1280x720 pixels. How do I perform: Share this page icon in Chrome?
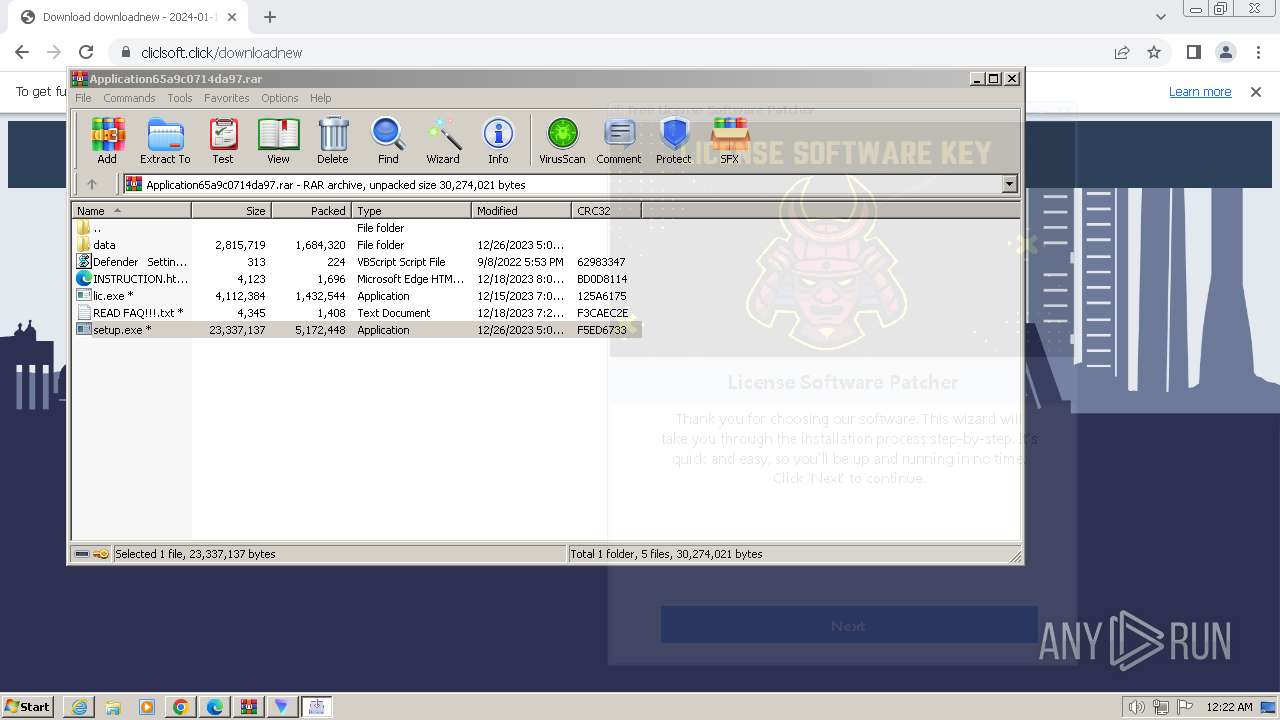pyautogui.click(x=1122, y=52)
